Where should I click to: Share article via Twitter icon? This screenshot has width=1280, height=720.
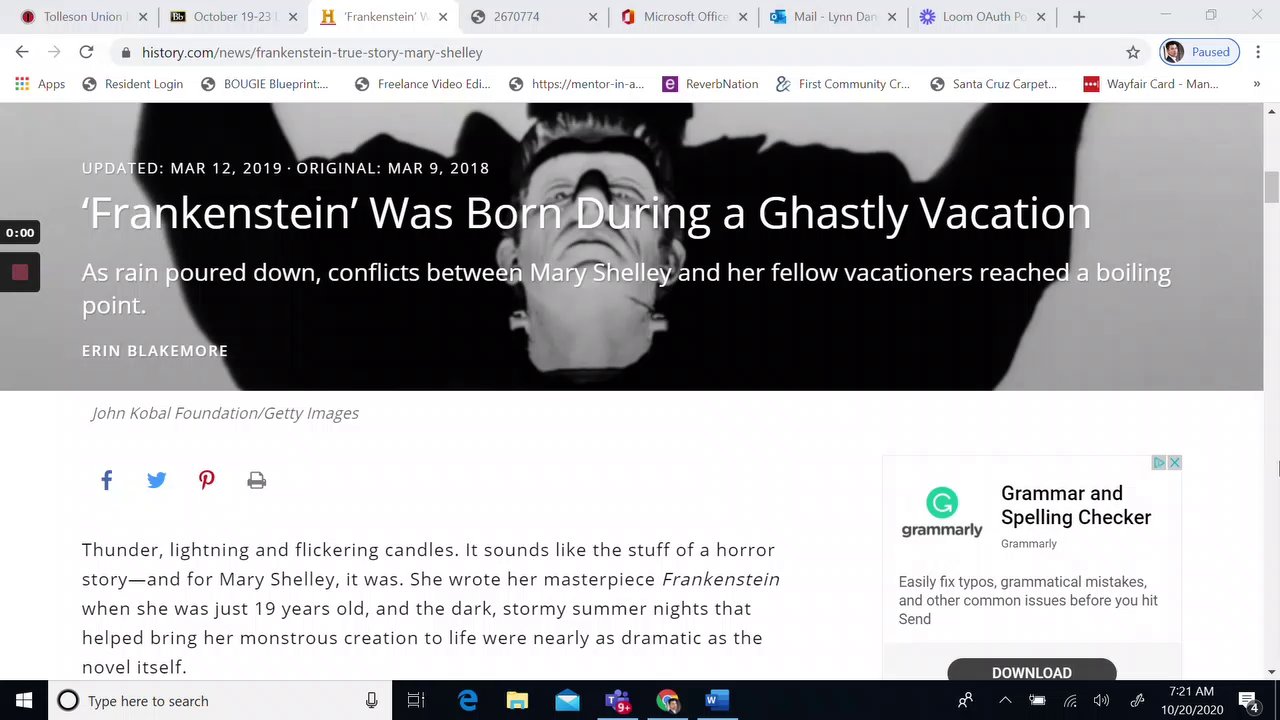coord(157,480)
